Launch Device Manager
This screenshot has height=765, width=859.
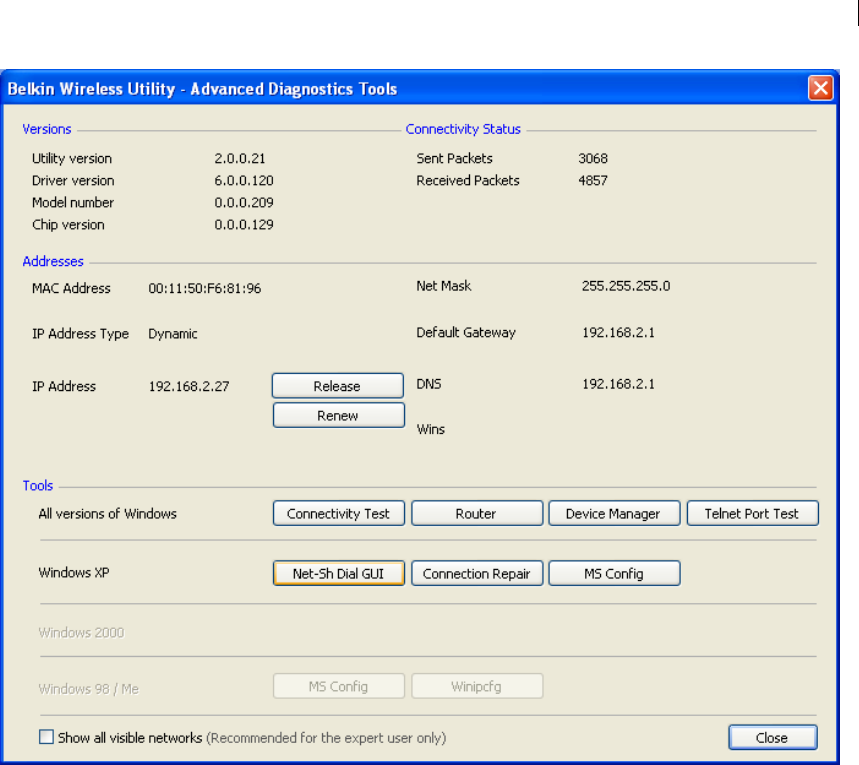click(x=614, y=513)
